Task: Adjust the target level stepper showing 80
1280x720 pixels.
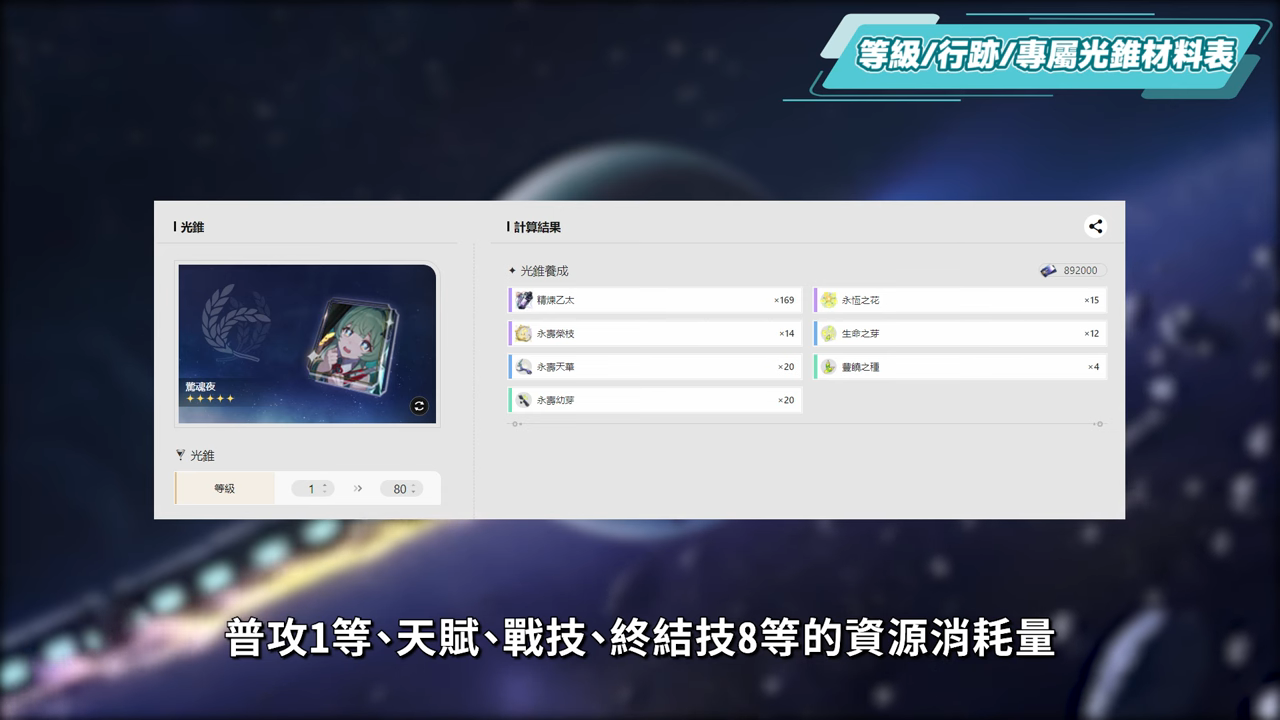Action: (401, 489)
